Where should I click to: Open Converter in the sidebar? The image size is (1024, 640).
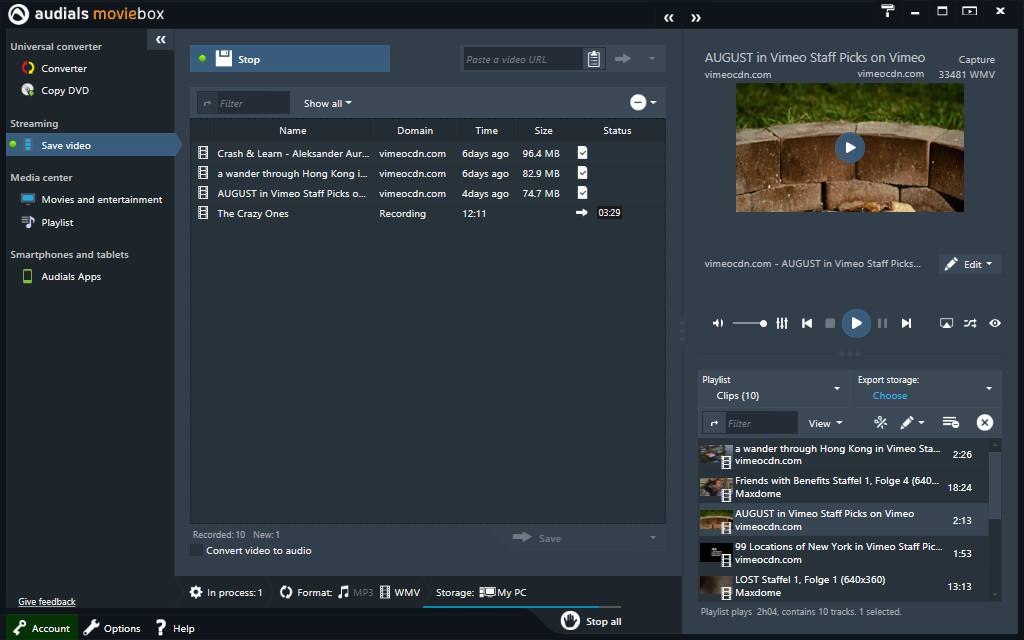[64, 69]
